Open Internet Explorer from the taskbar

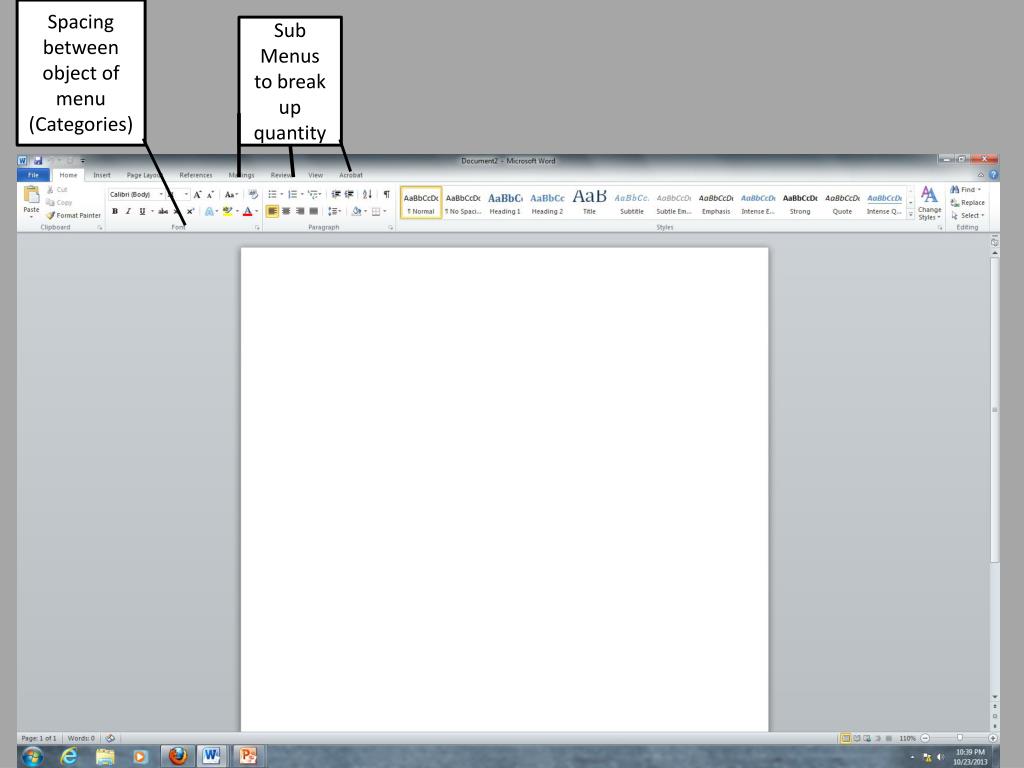click(69, 756)
